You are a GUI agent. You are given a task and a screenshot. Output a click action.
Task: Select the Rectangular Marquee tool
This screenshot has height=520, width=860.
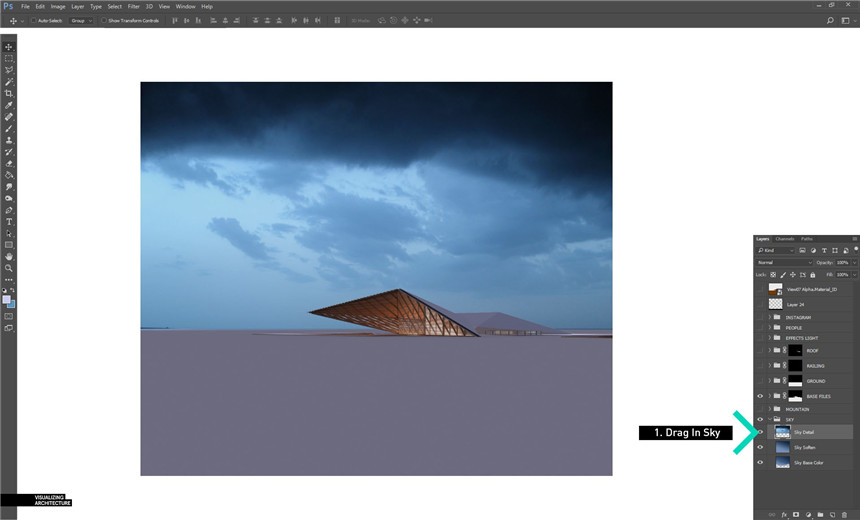point(9,59)
